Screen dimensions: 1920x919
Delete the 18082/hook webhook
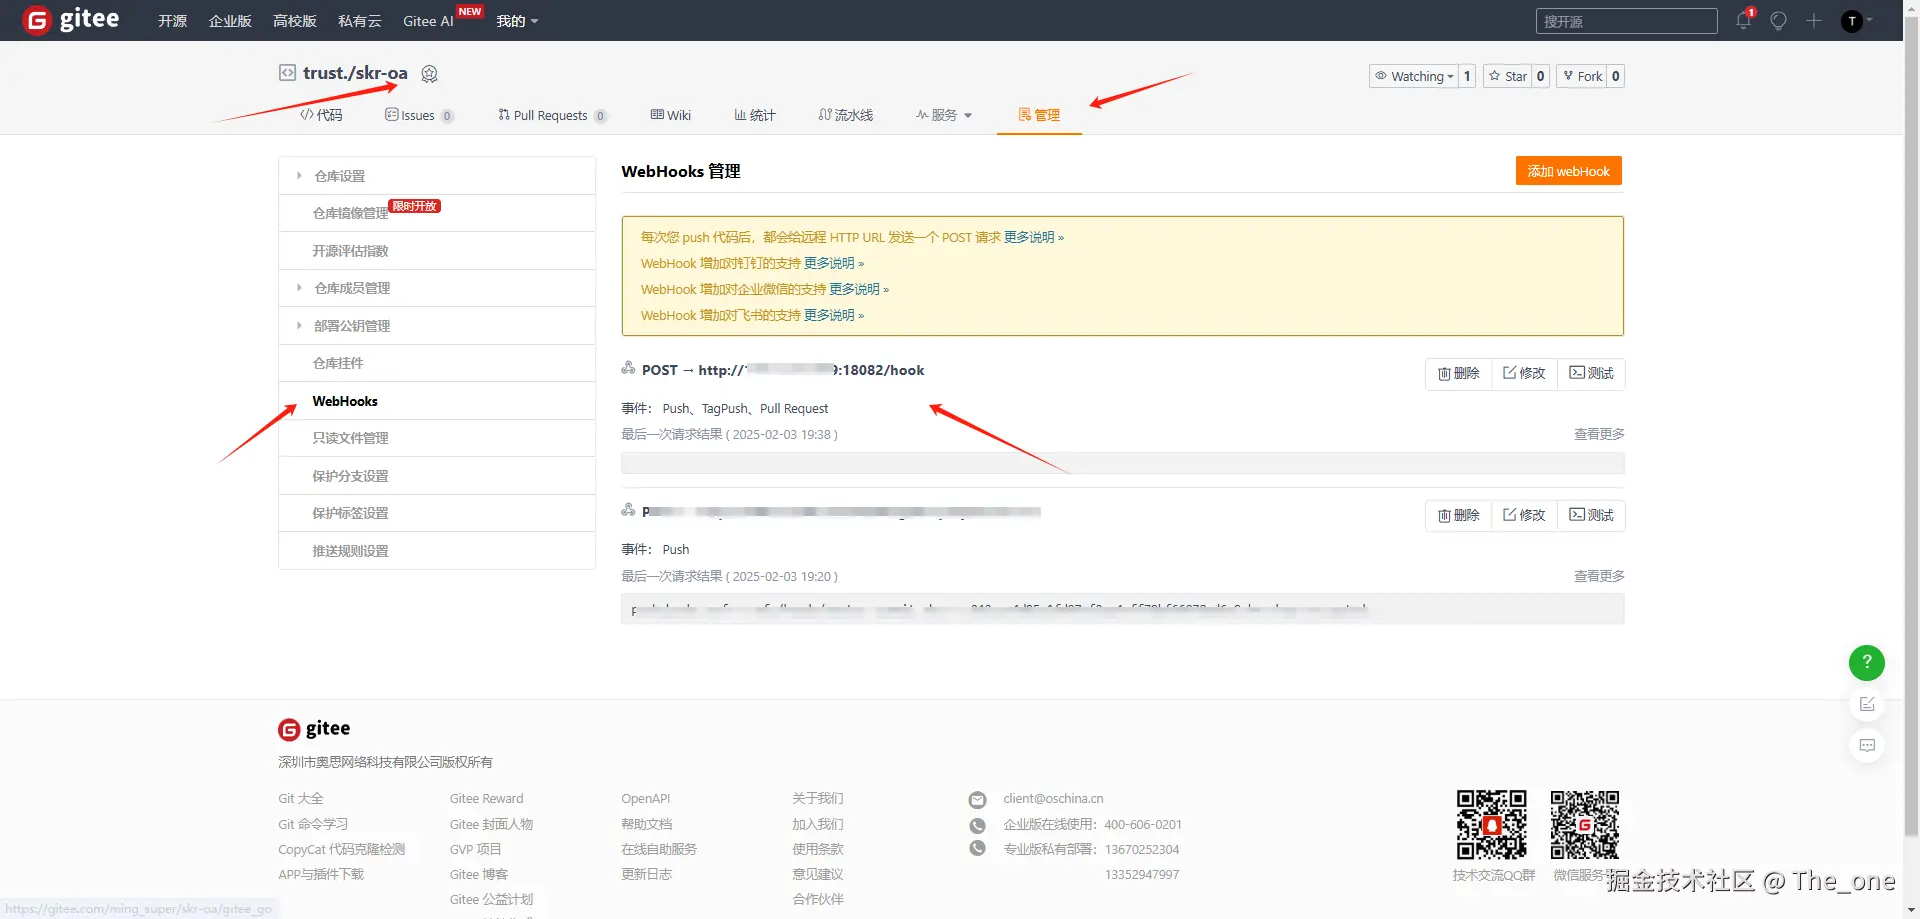click(1458, 374)
